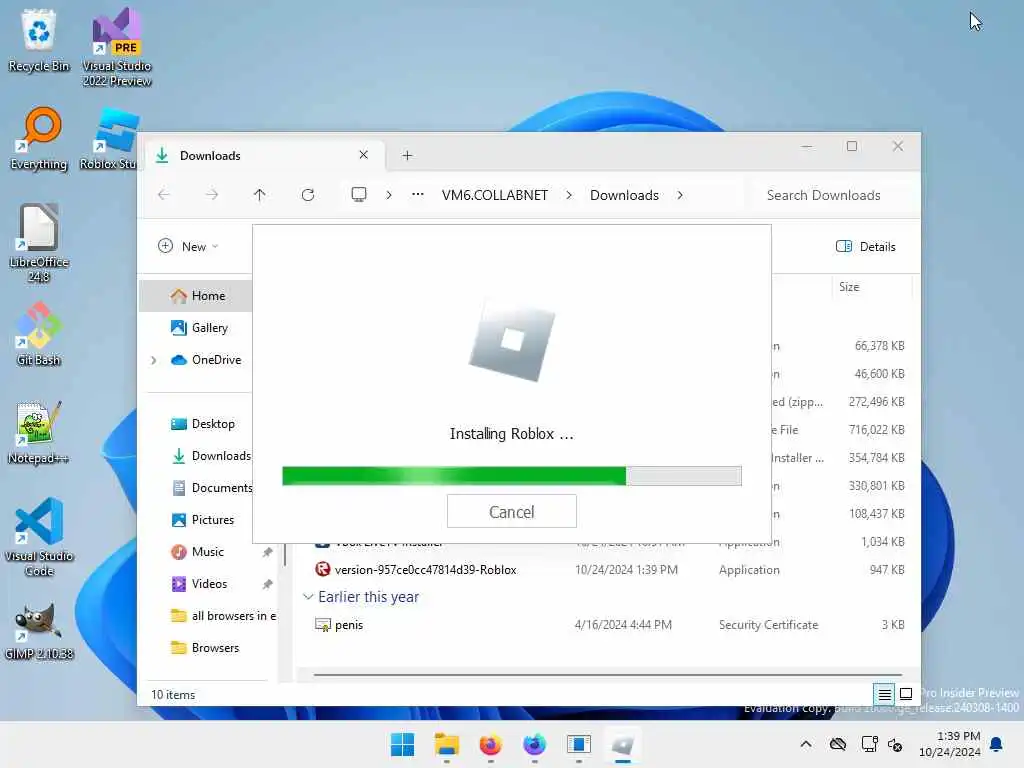This screenshot has width=1024, height=768.
Task: Open the New item dropdown
Action: click(x=189, y=246)
